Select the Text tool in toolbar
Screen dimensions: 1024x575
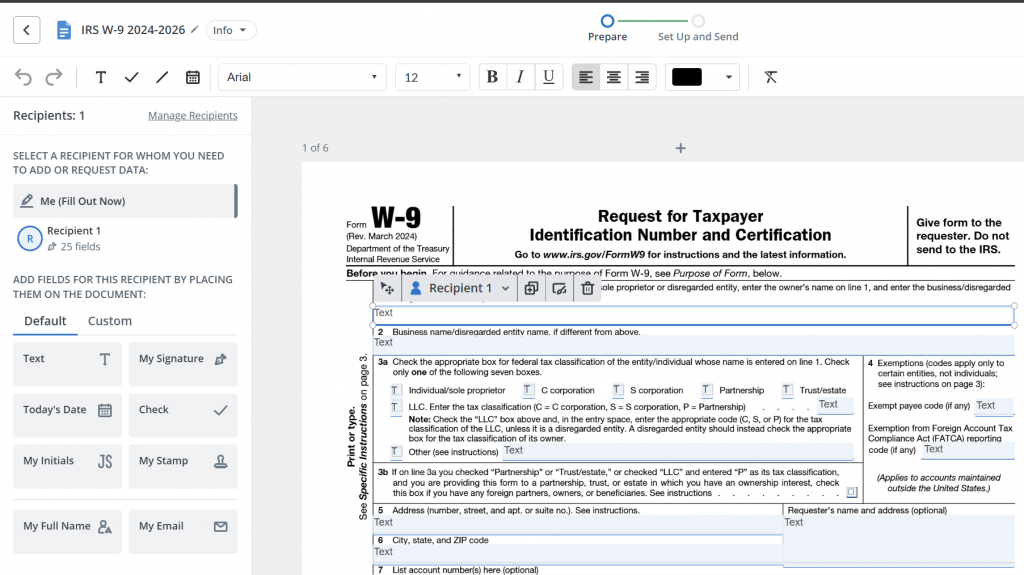click(x=101, y=77)
